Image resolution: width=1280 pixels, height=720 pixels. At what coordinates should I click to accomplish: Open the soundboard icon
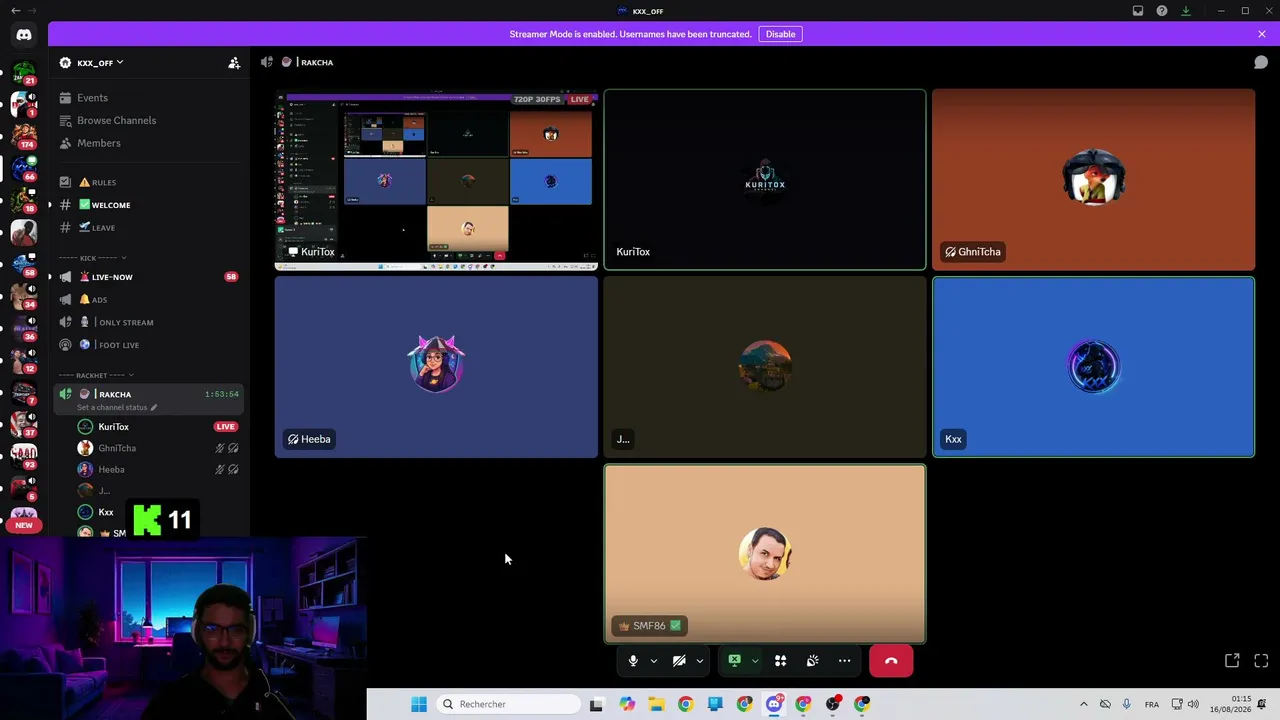[x=813, y=661]
